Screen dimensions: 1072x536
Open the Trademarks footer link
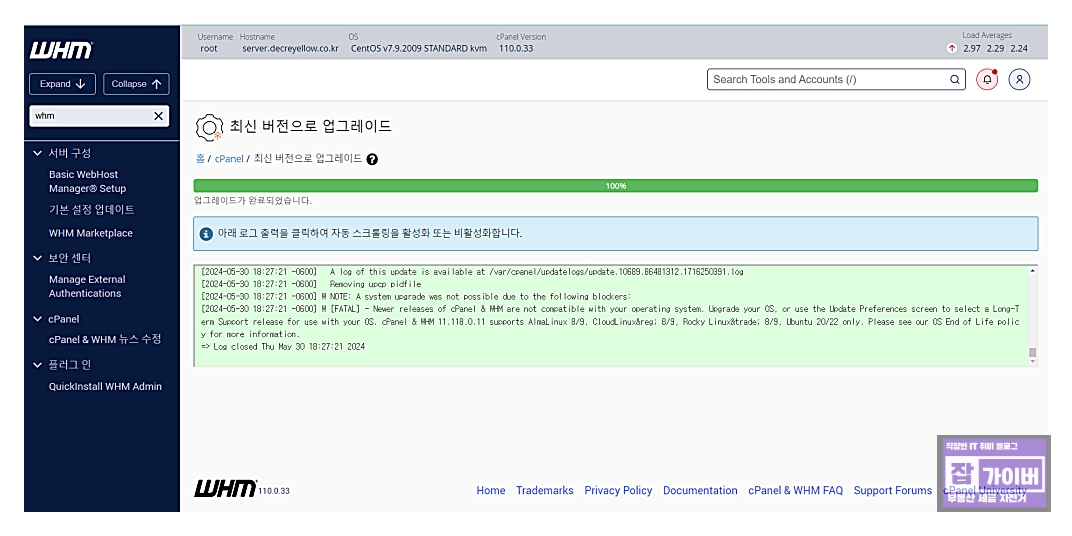[545, 490]
